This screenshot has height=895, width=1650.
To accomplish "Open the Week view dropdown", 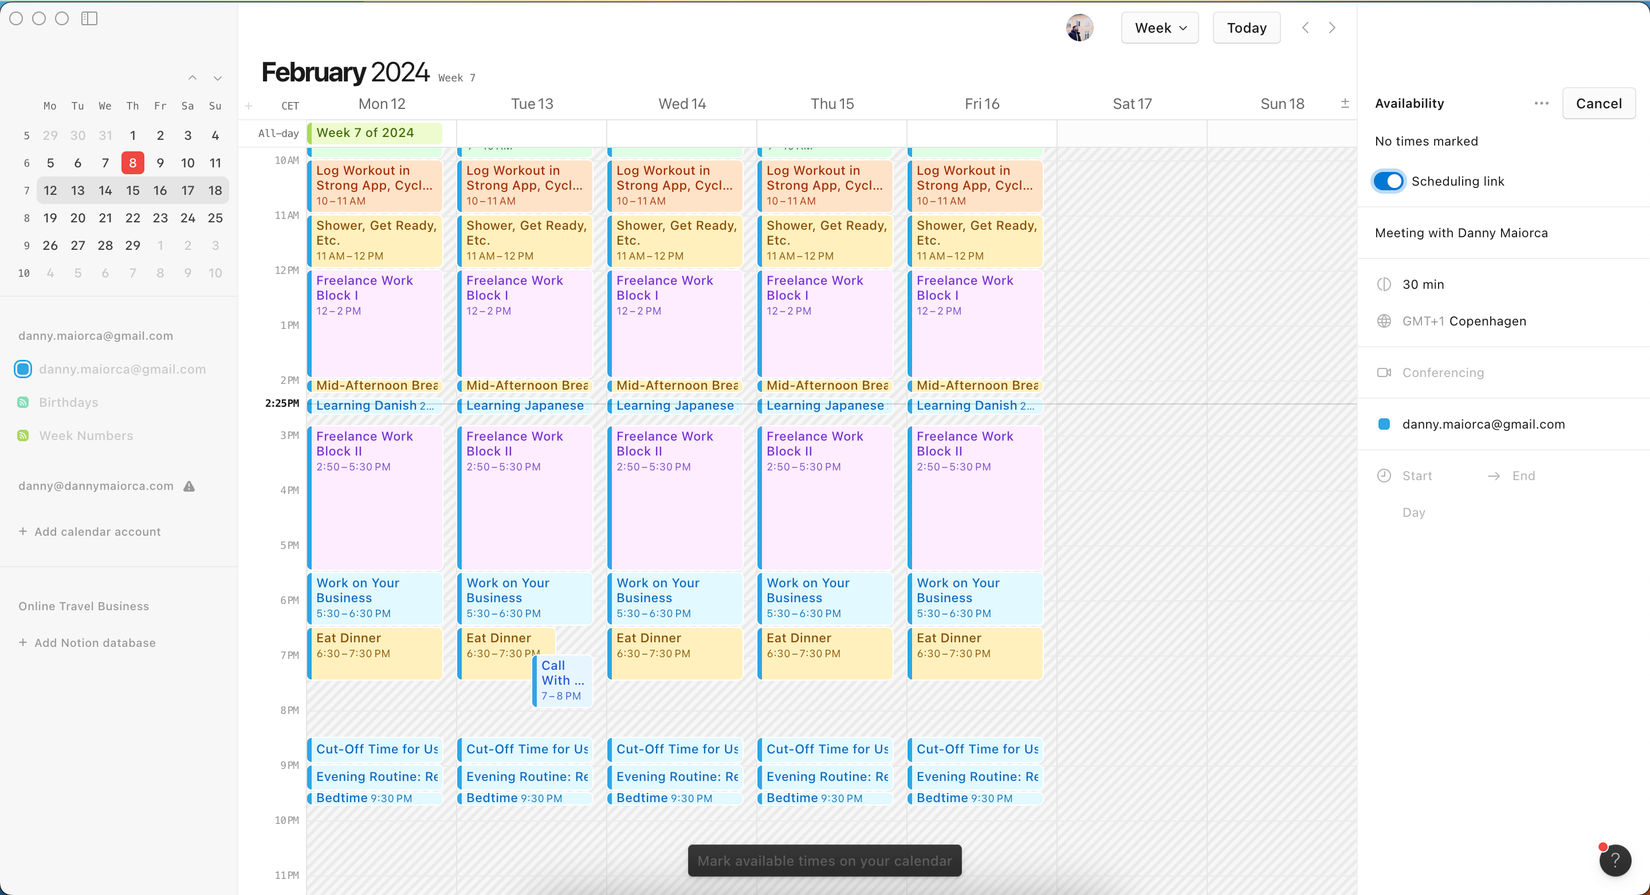I will (1160, 28).
